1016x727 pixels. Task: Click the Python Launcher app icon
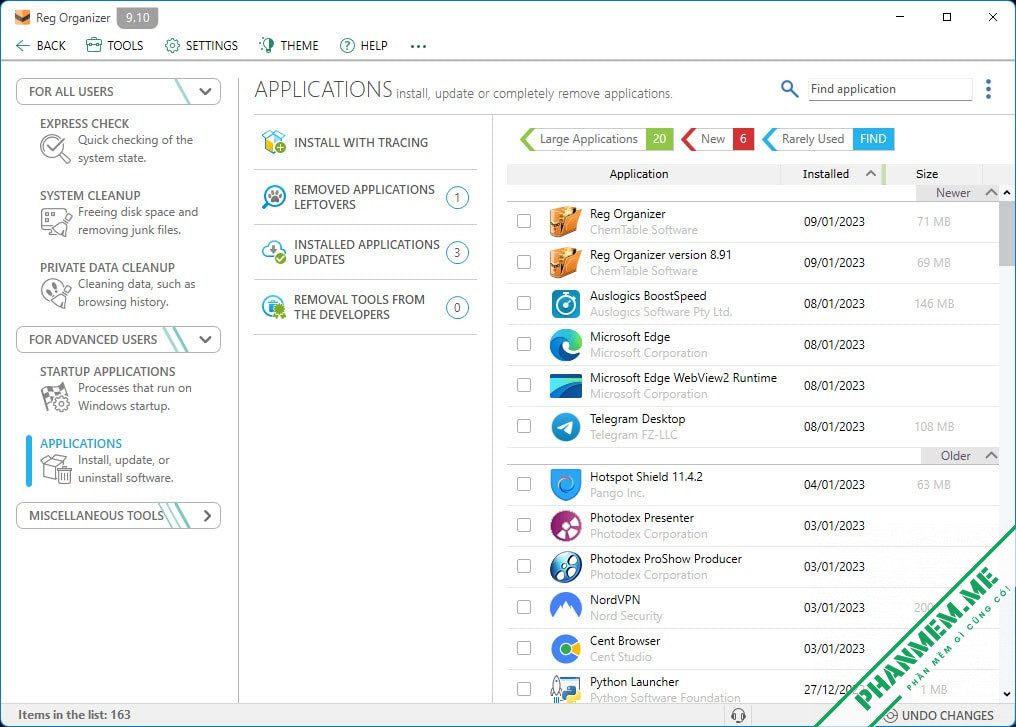click(x=566, y=689)
